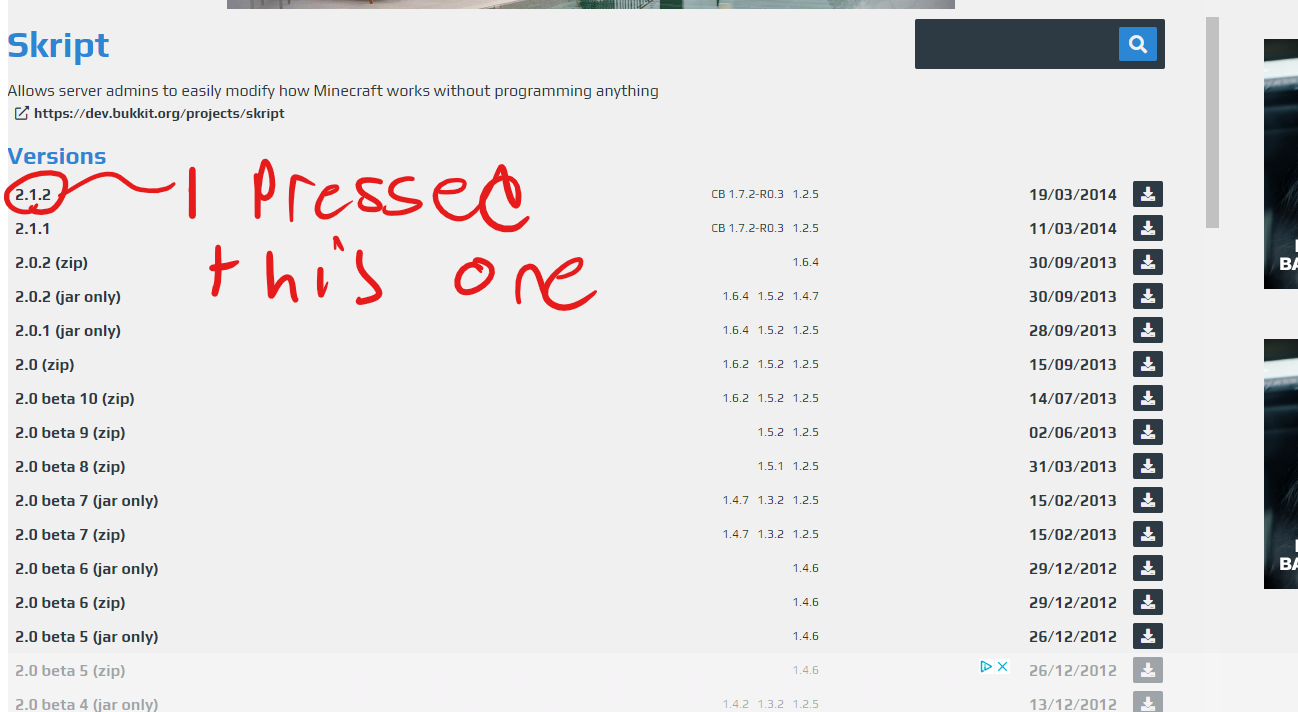Click download icon for 2.0.2 (zip)

click(1148, 262)
